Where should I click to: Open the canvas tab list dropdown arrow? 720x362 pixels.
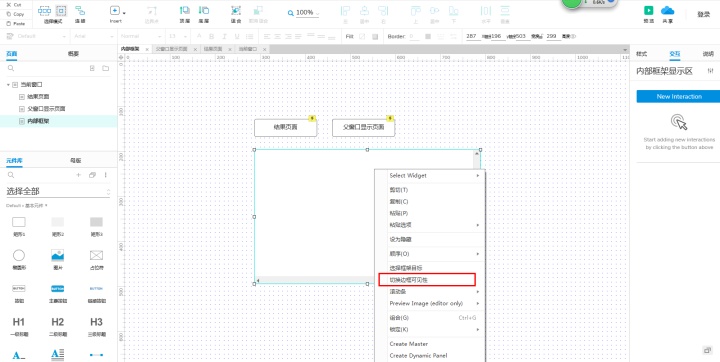click(x=624, y=50)
